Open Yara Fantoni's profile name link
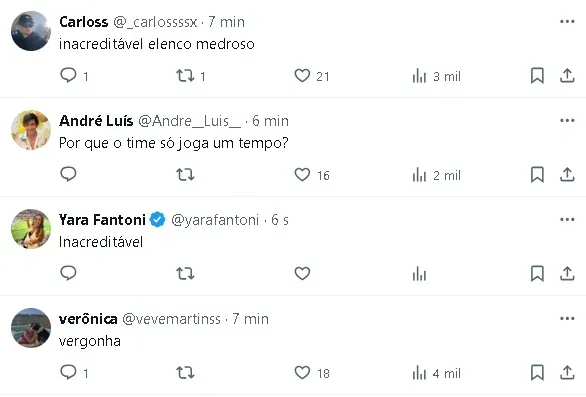Image resolution: width=586 pixels, height=397 pixels. [x=102, y=220]
